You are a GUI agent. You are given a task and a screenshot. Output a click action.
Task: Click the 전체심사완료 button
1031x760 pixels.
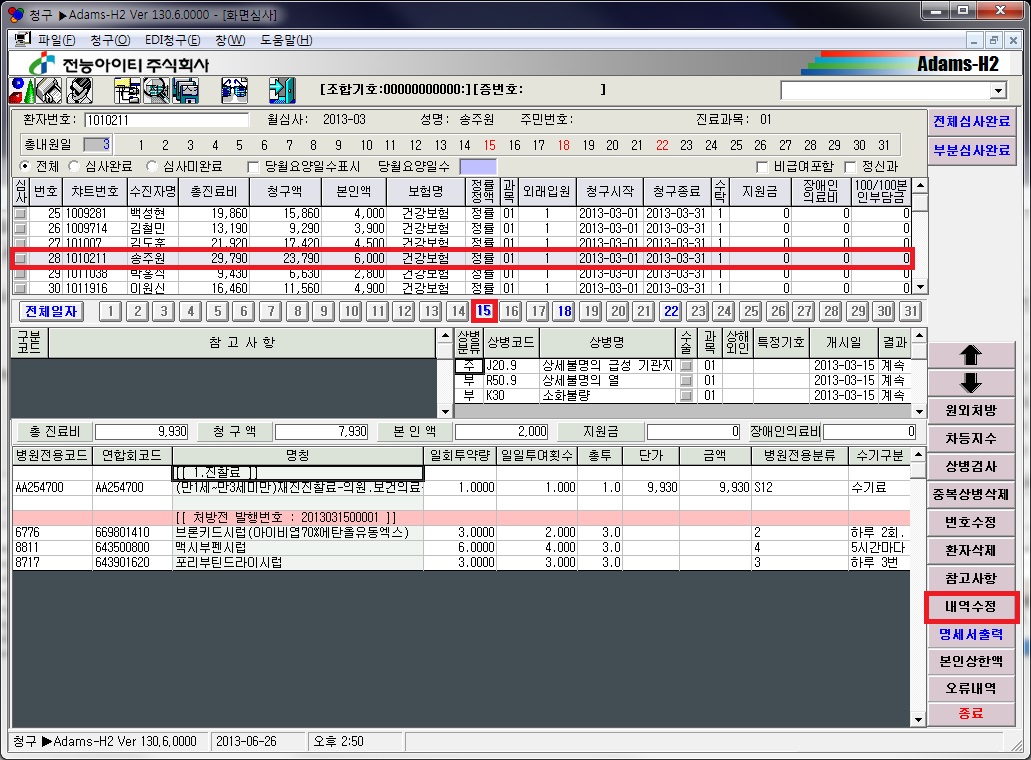pyautogui.click(x=971, y=121)
